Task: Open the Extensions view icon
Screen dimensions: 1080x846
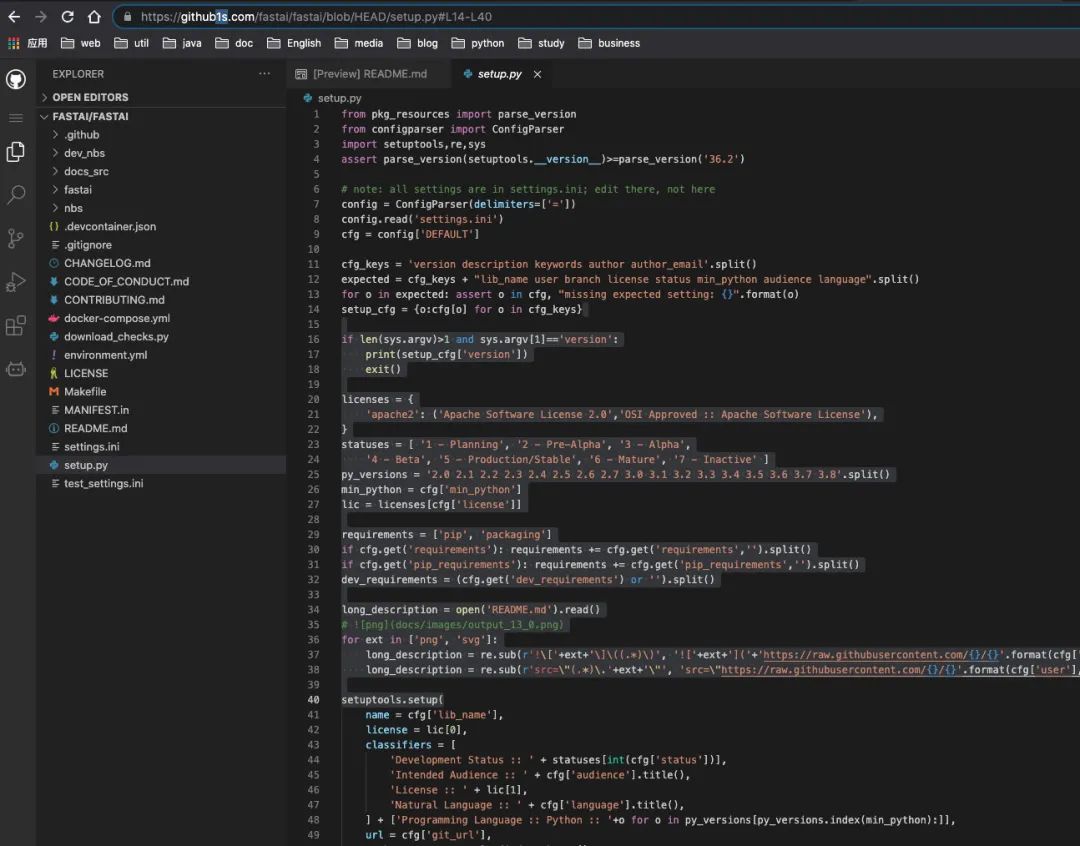Action: coord(16,326)
